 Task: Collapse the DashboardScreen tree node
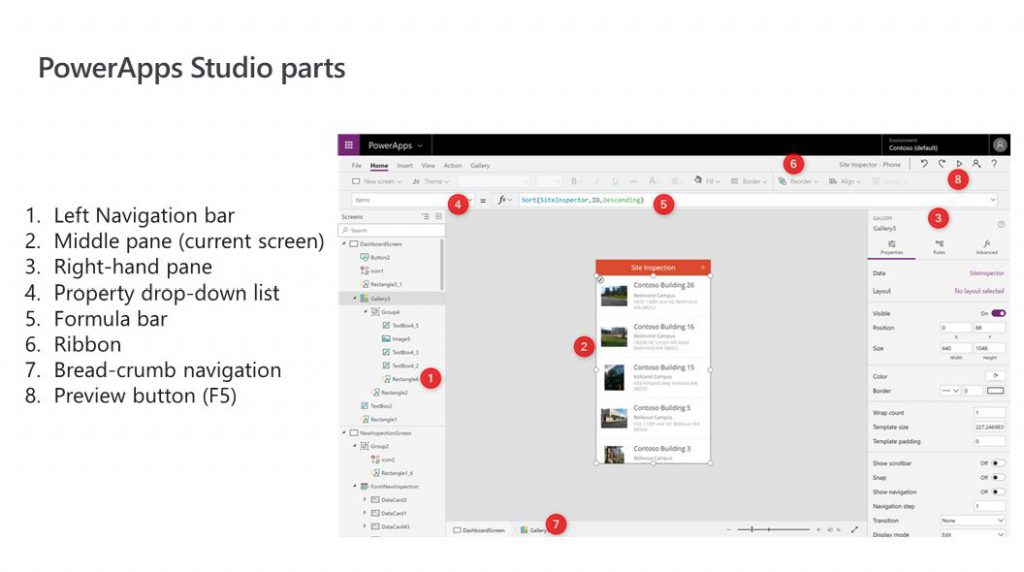pos(344,244)
